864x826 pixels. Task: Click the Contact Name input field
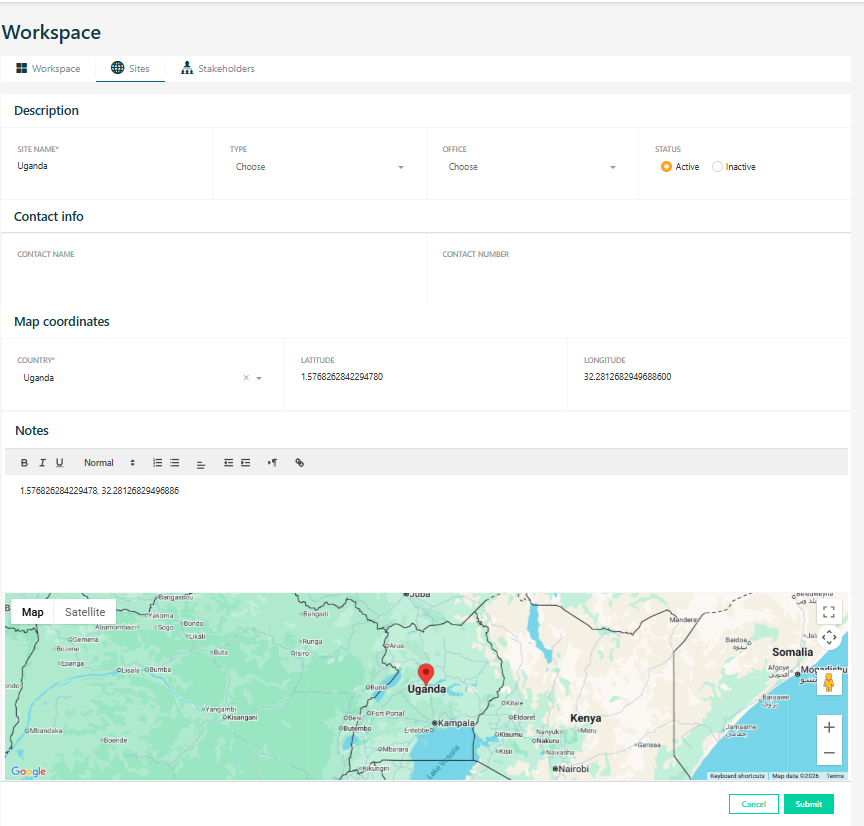click(x=213, y=275)
